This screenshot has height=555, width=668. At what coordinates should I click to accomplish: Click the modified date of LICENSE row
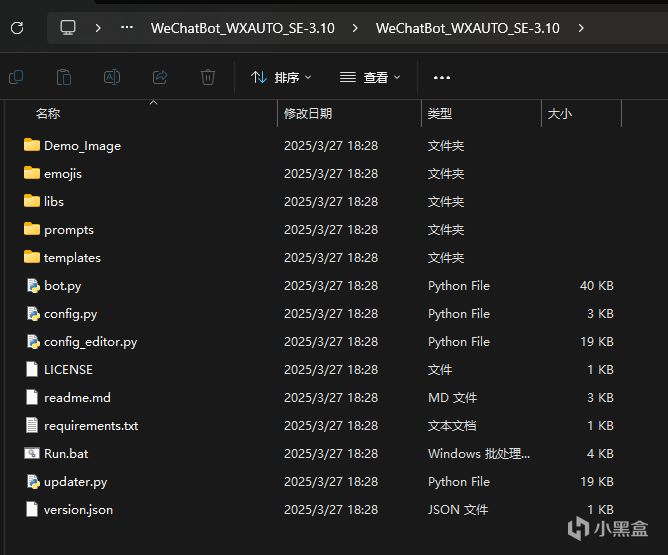click(331, 370)
